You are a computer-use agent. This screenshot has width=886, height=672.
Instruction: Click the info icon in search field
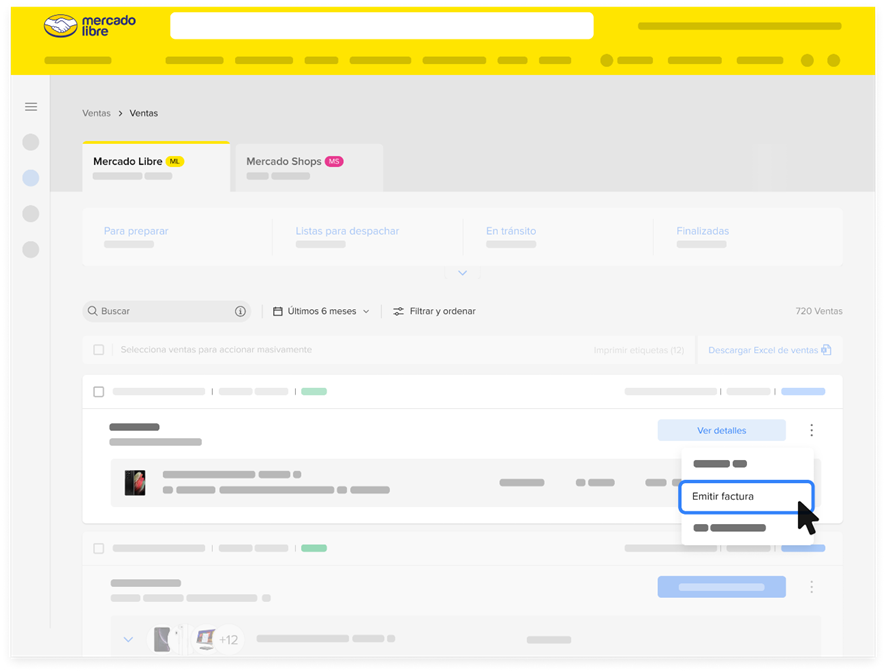[x=240, y=311]
